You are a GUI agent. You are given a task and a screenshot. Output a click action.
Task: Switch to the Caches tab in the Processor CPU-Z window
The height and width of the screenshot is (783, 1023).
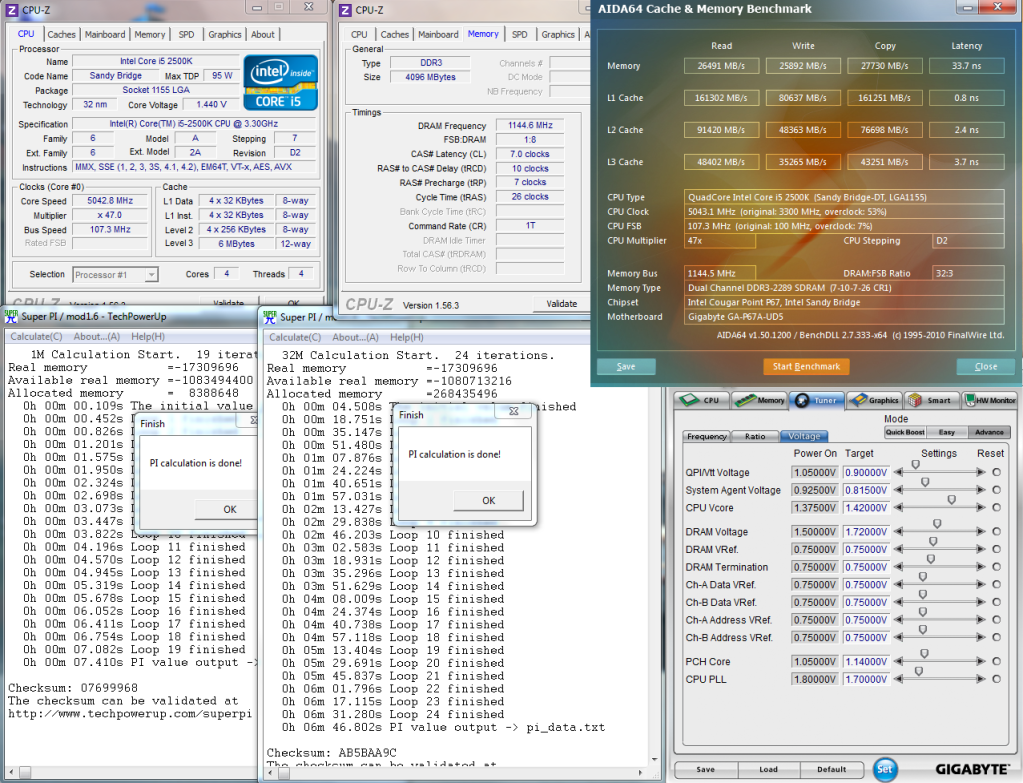point(61,35)
